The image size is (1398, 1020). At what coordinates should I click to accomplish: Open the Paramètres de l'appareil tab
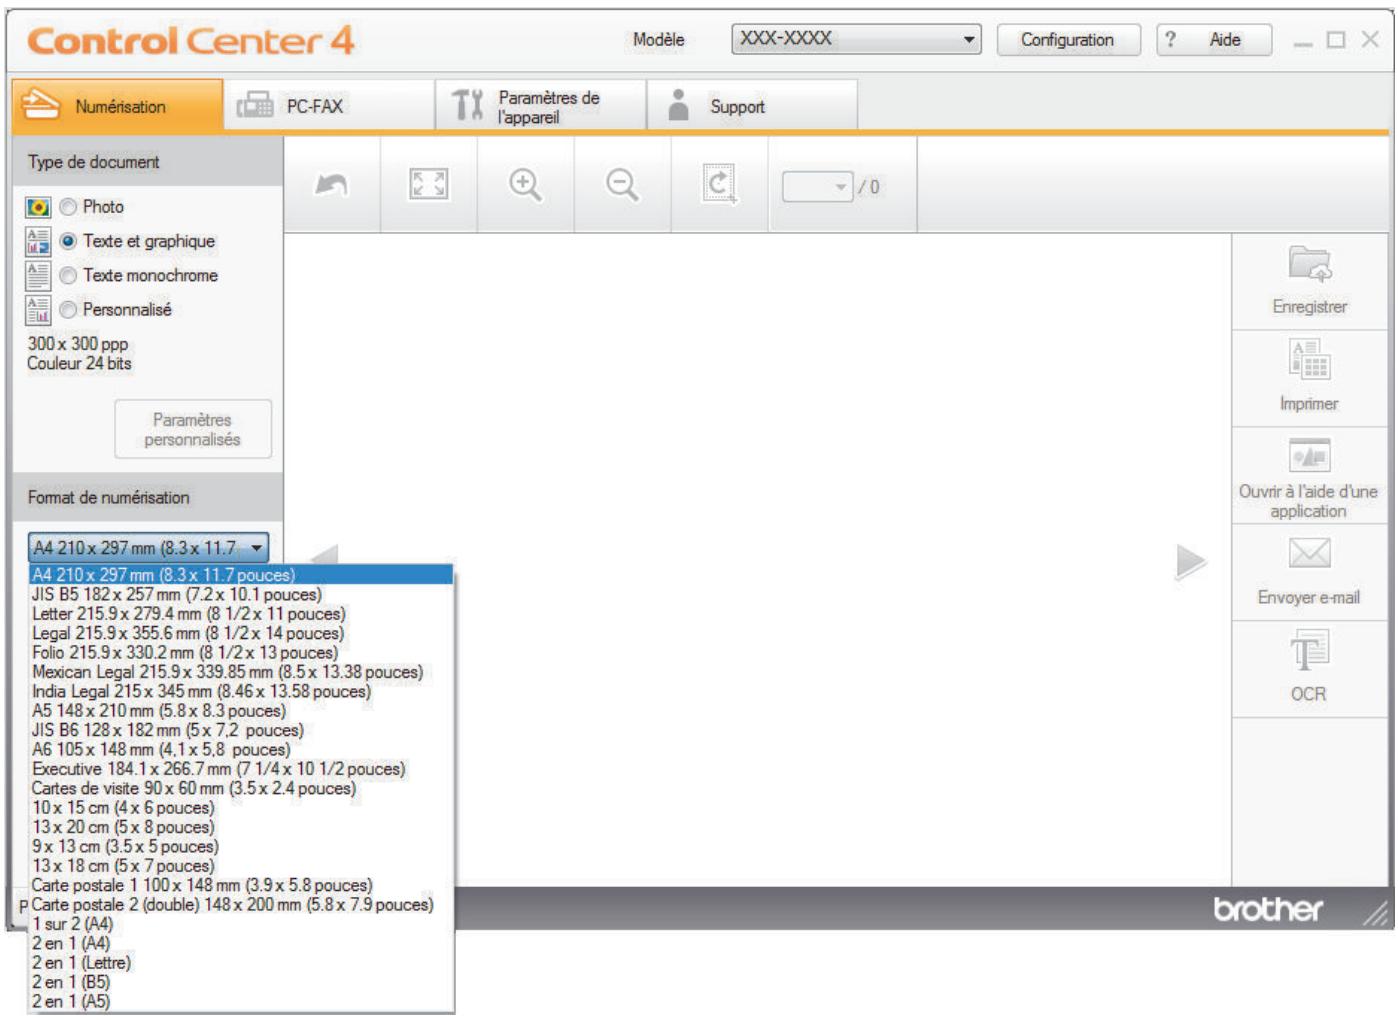tap(541, 106)
